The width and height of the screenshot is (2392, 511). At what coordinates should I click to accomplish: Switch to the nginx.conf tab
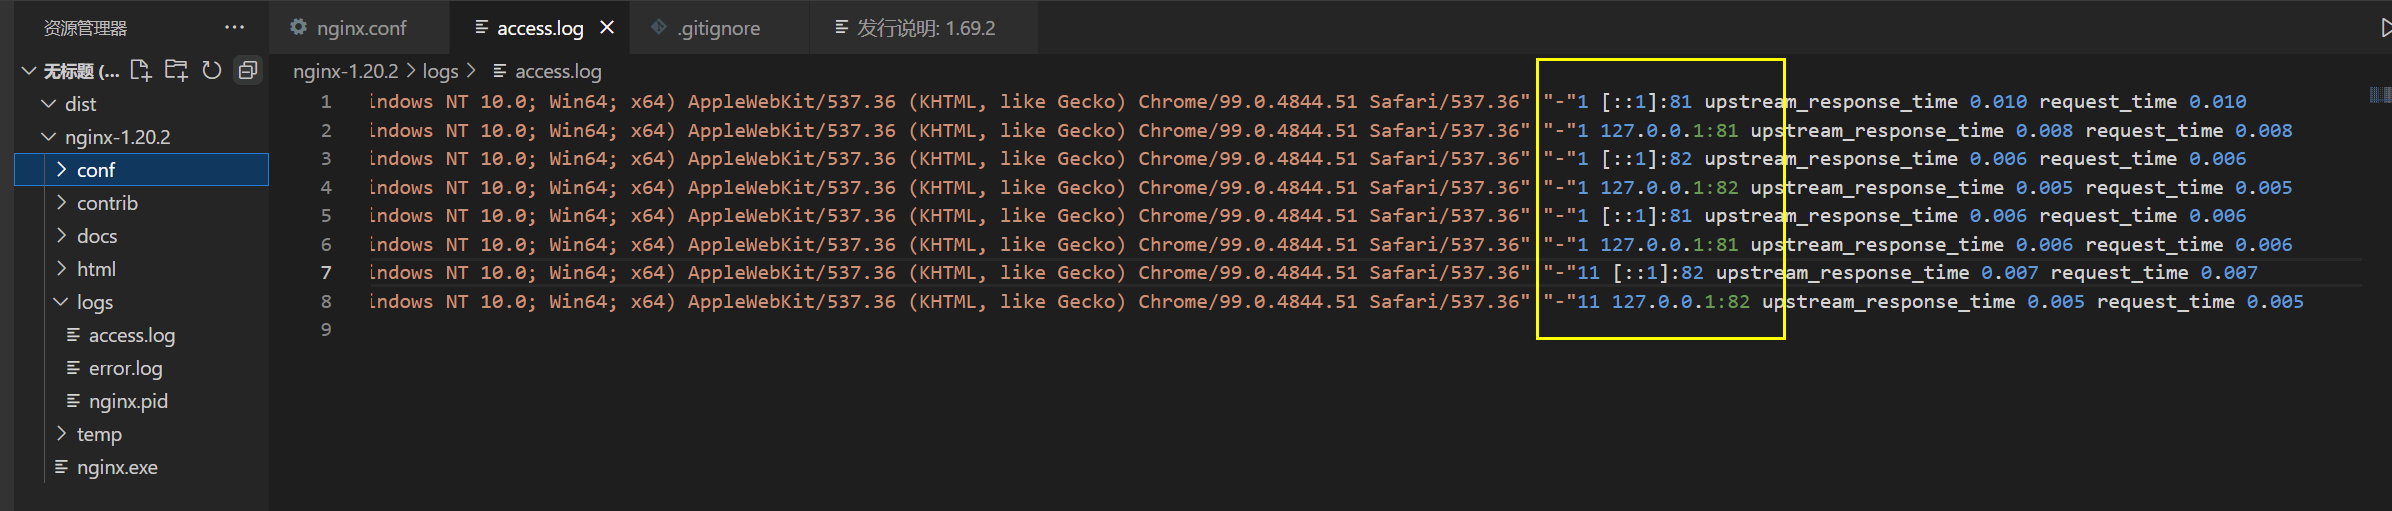(x=360, y=28)
